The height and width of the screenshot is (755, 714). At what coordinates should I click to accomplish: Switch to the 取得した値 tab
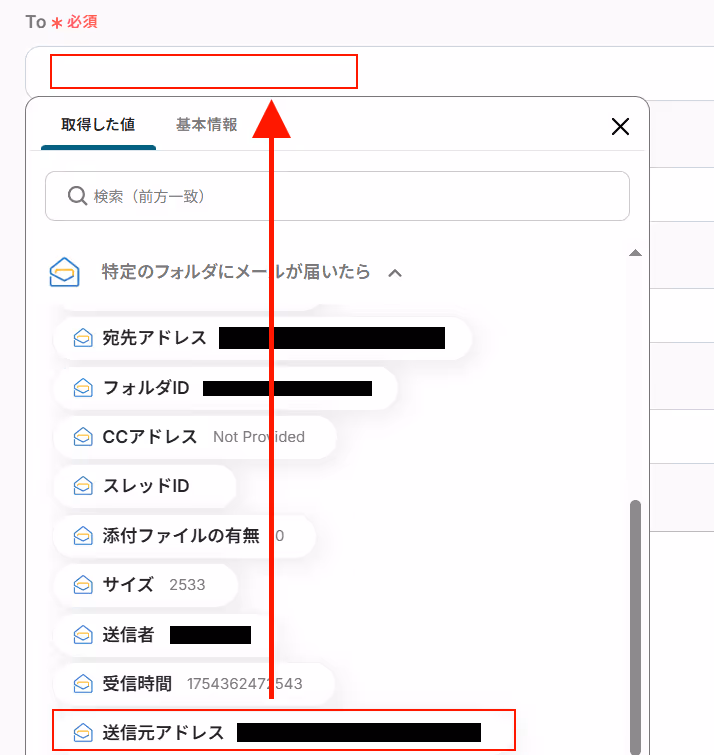98,125
